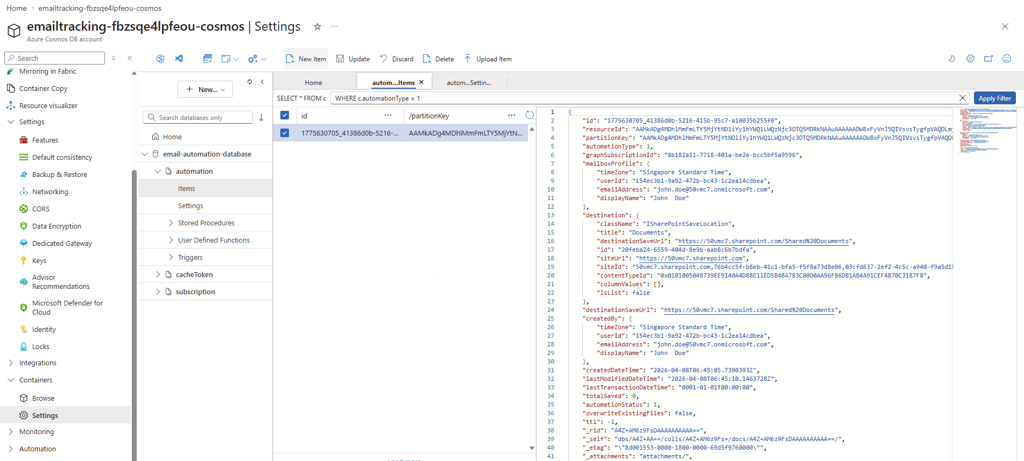This screenshot has width=1024, height=461.
Task: Select the autom...Items tab
Action: [x=392, y=83]
